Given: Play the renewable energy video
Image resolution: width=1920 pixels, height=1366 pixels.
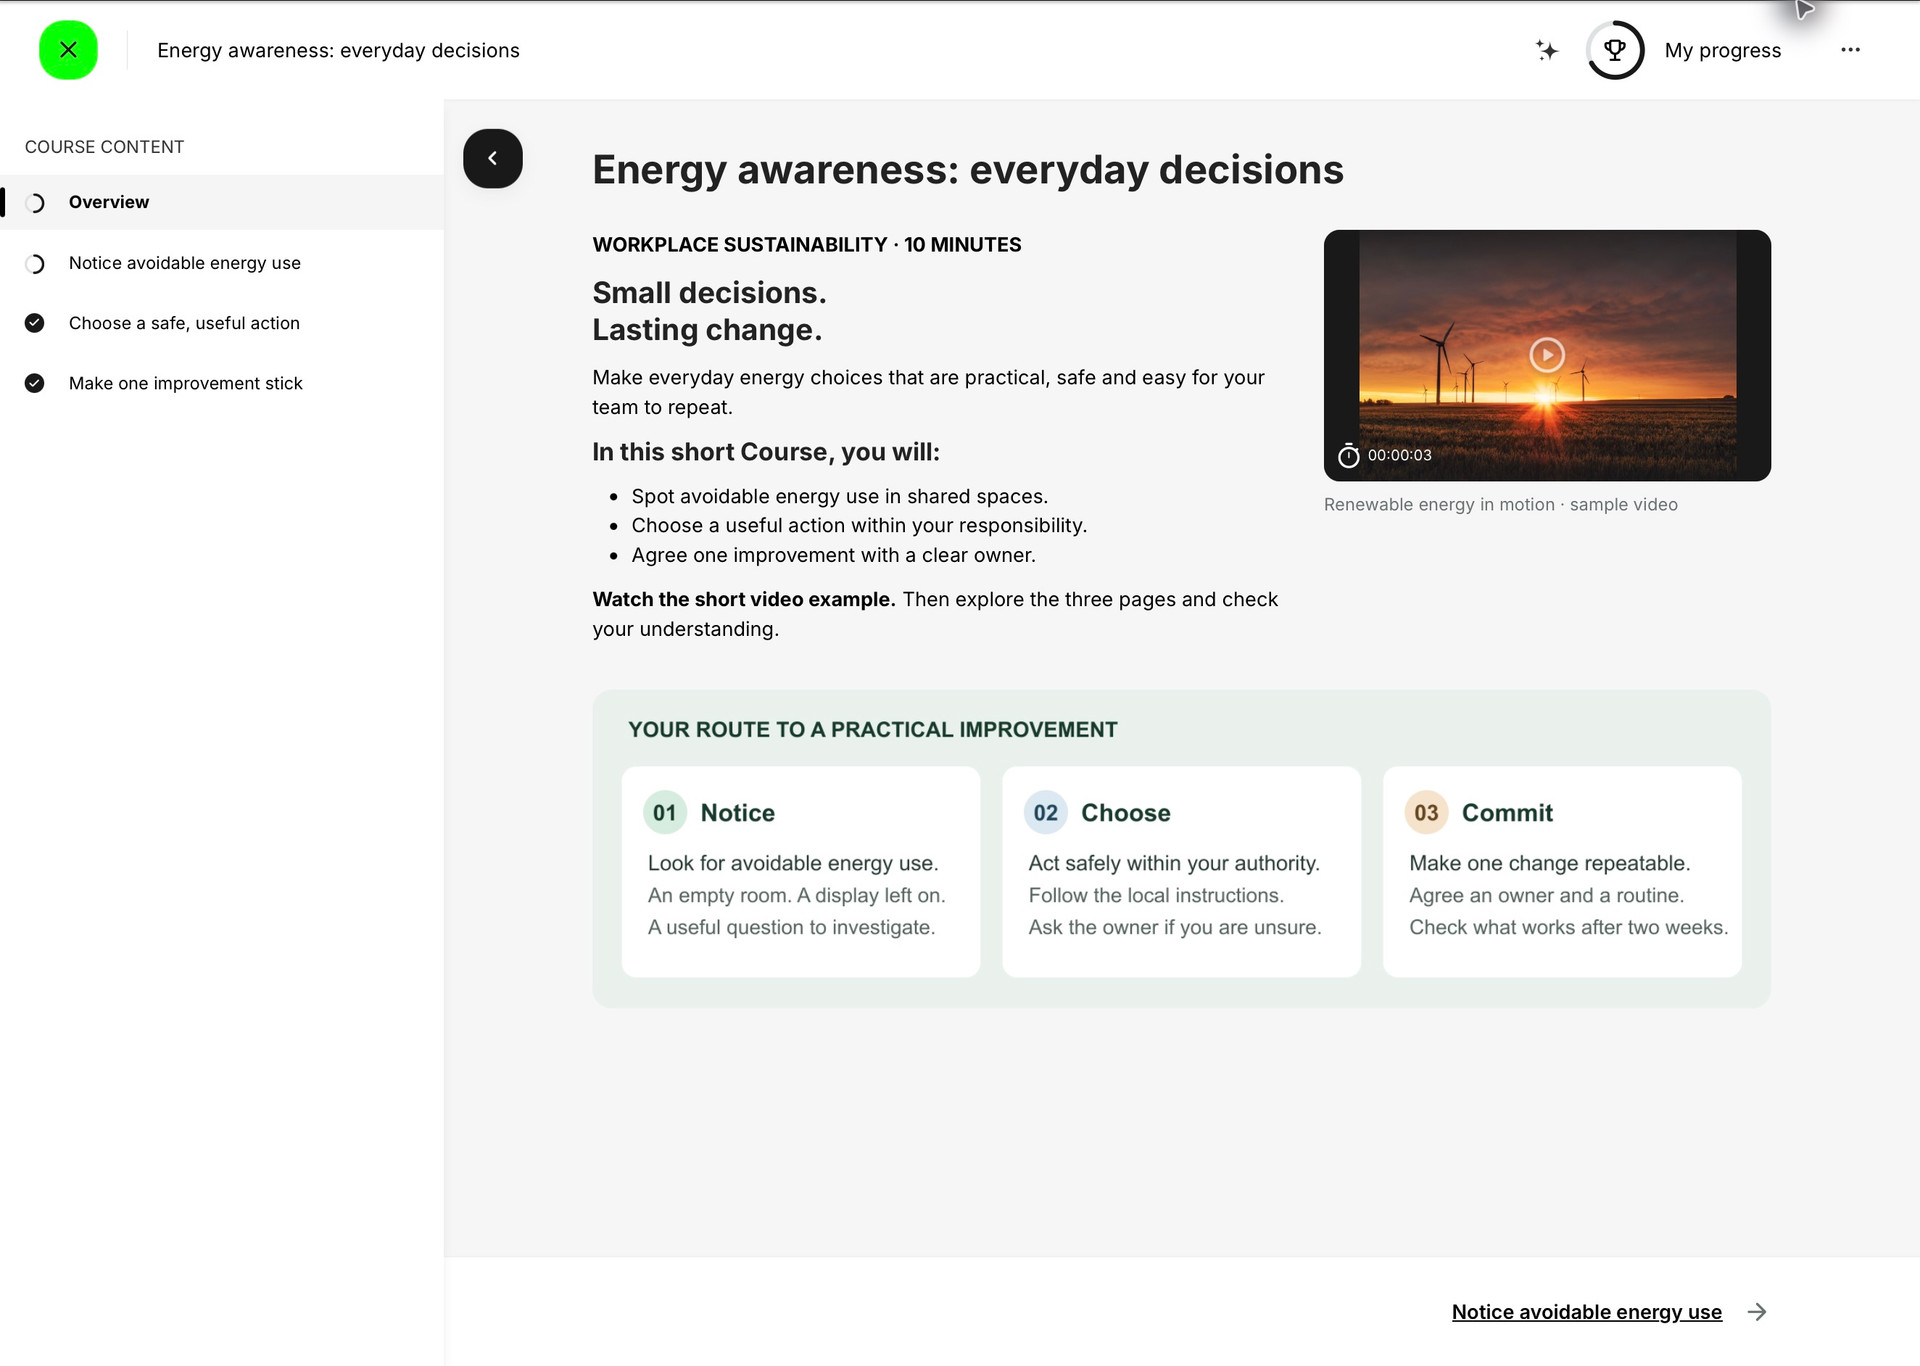Looking at the screenshot, I should pyautogui.click(x=1547, y=355).
